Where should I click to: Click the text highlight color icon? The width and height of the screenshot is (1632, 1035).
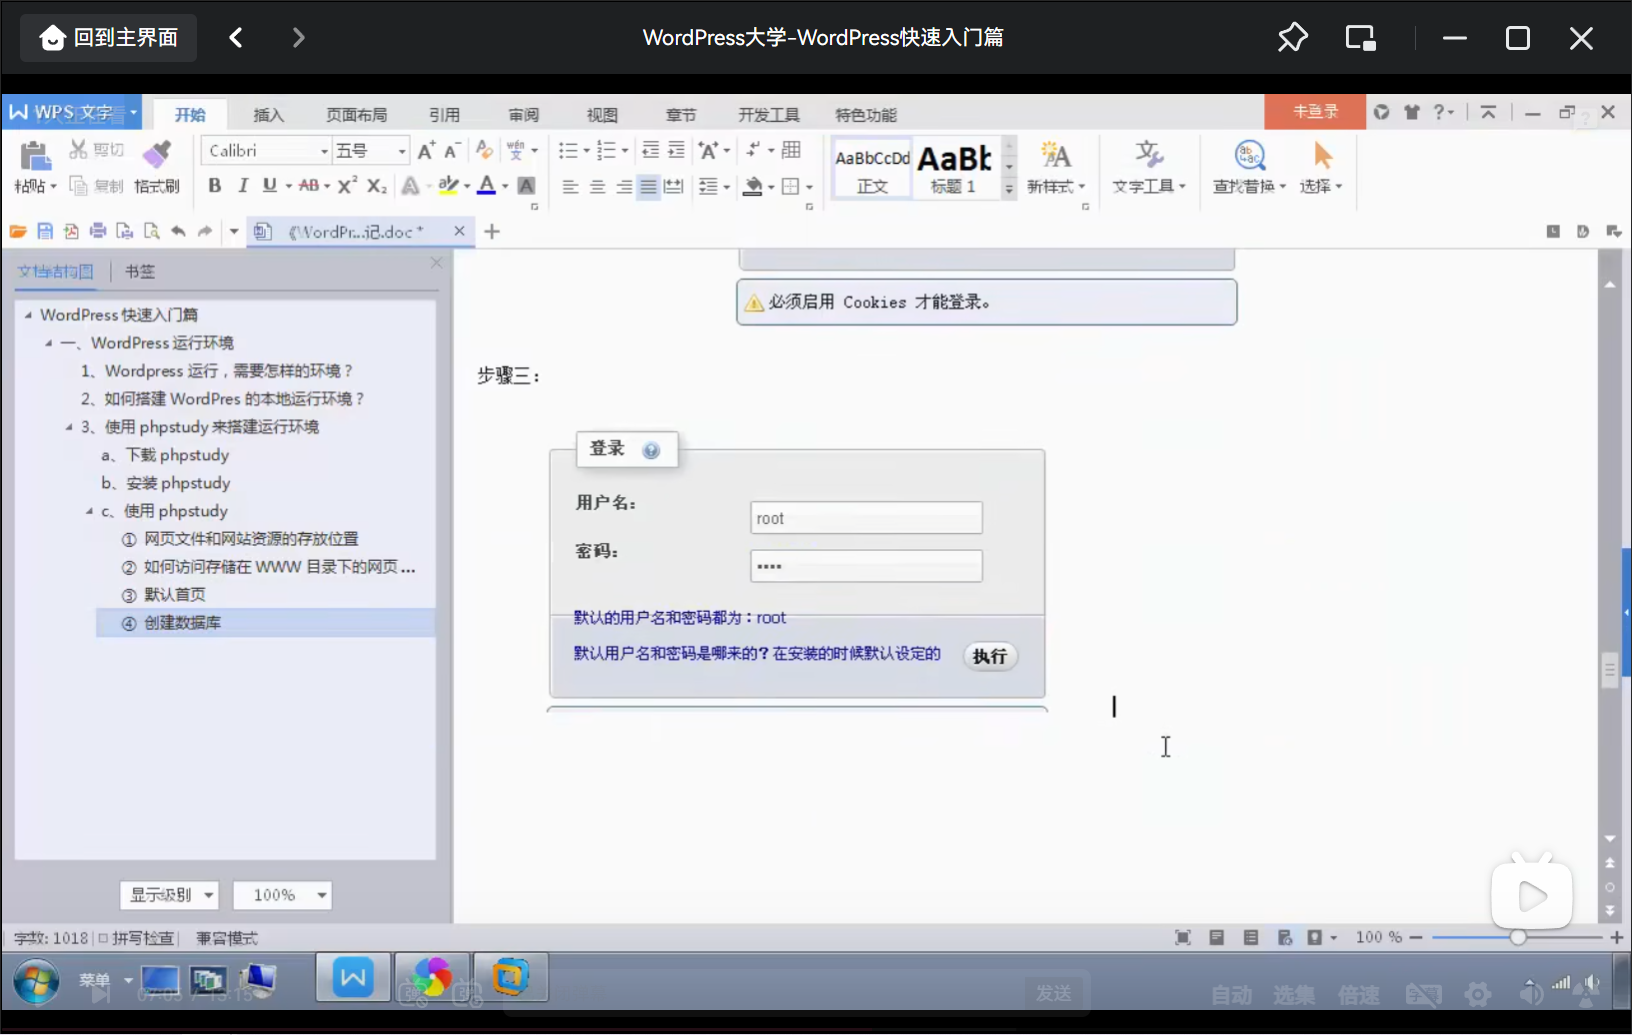449,186
